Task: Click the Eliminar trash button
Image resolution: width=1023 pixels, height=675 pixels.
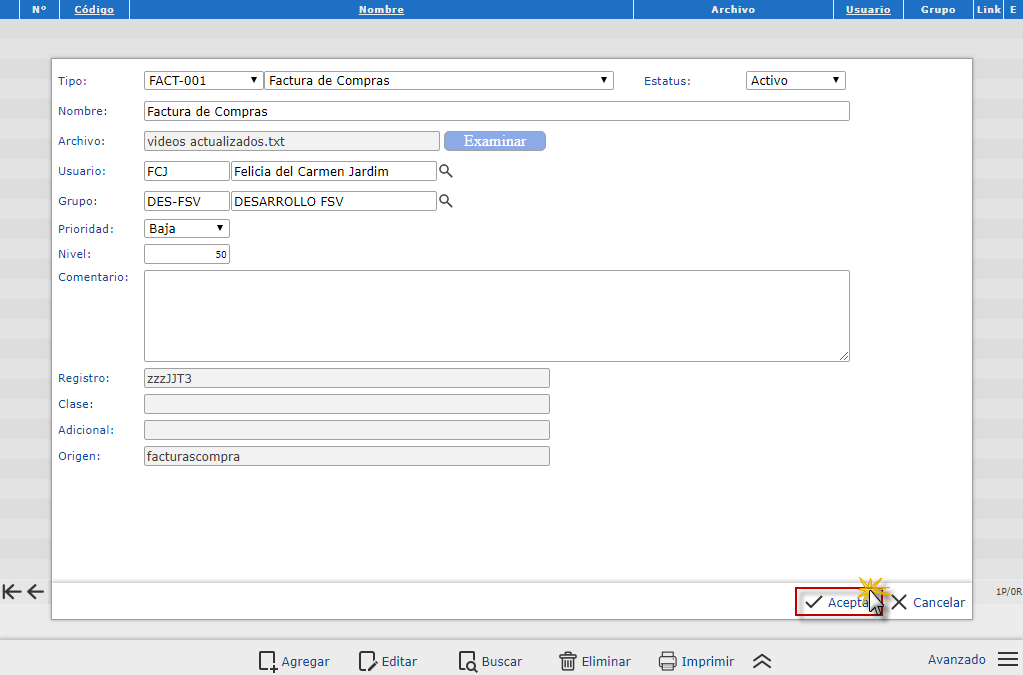Action: 595,661
